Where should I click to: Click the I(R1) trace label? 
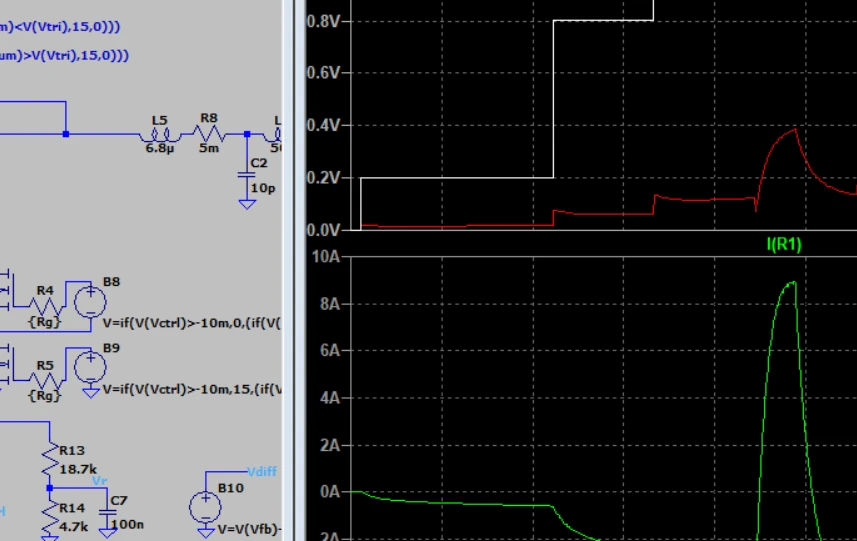click(x=784, y=244)
